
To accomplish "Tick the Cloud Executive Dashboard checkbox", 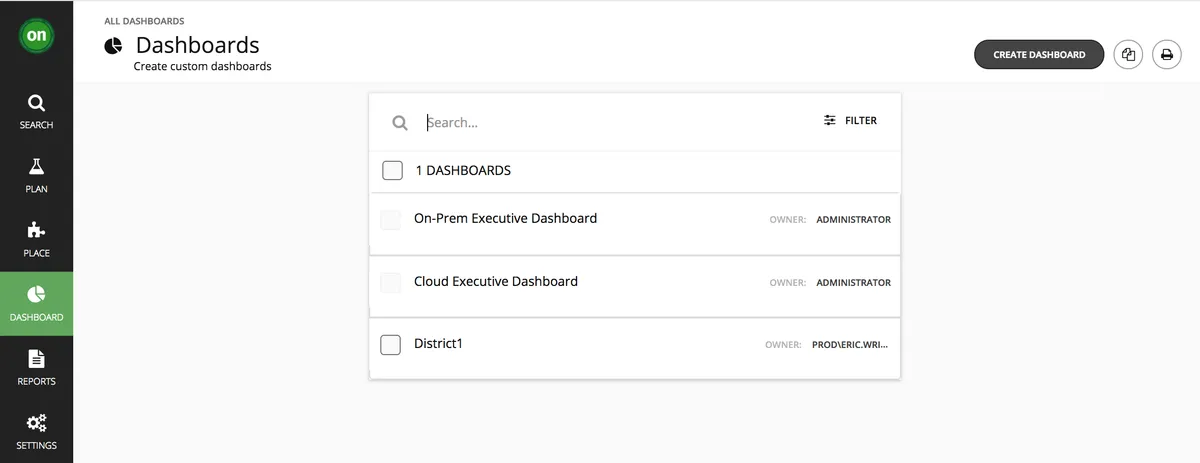I will [391, 283].
